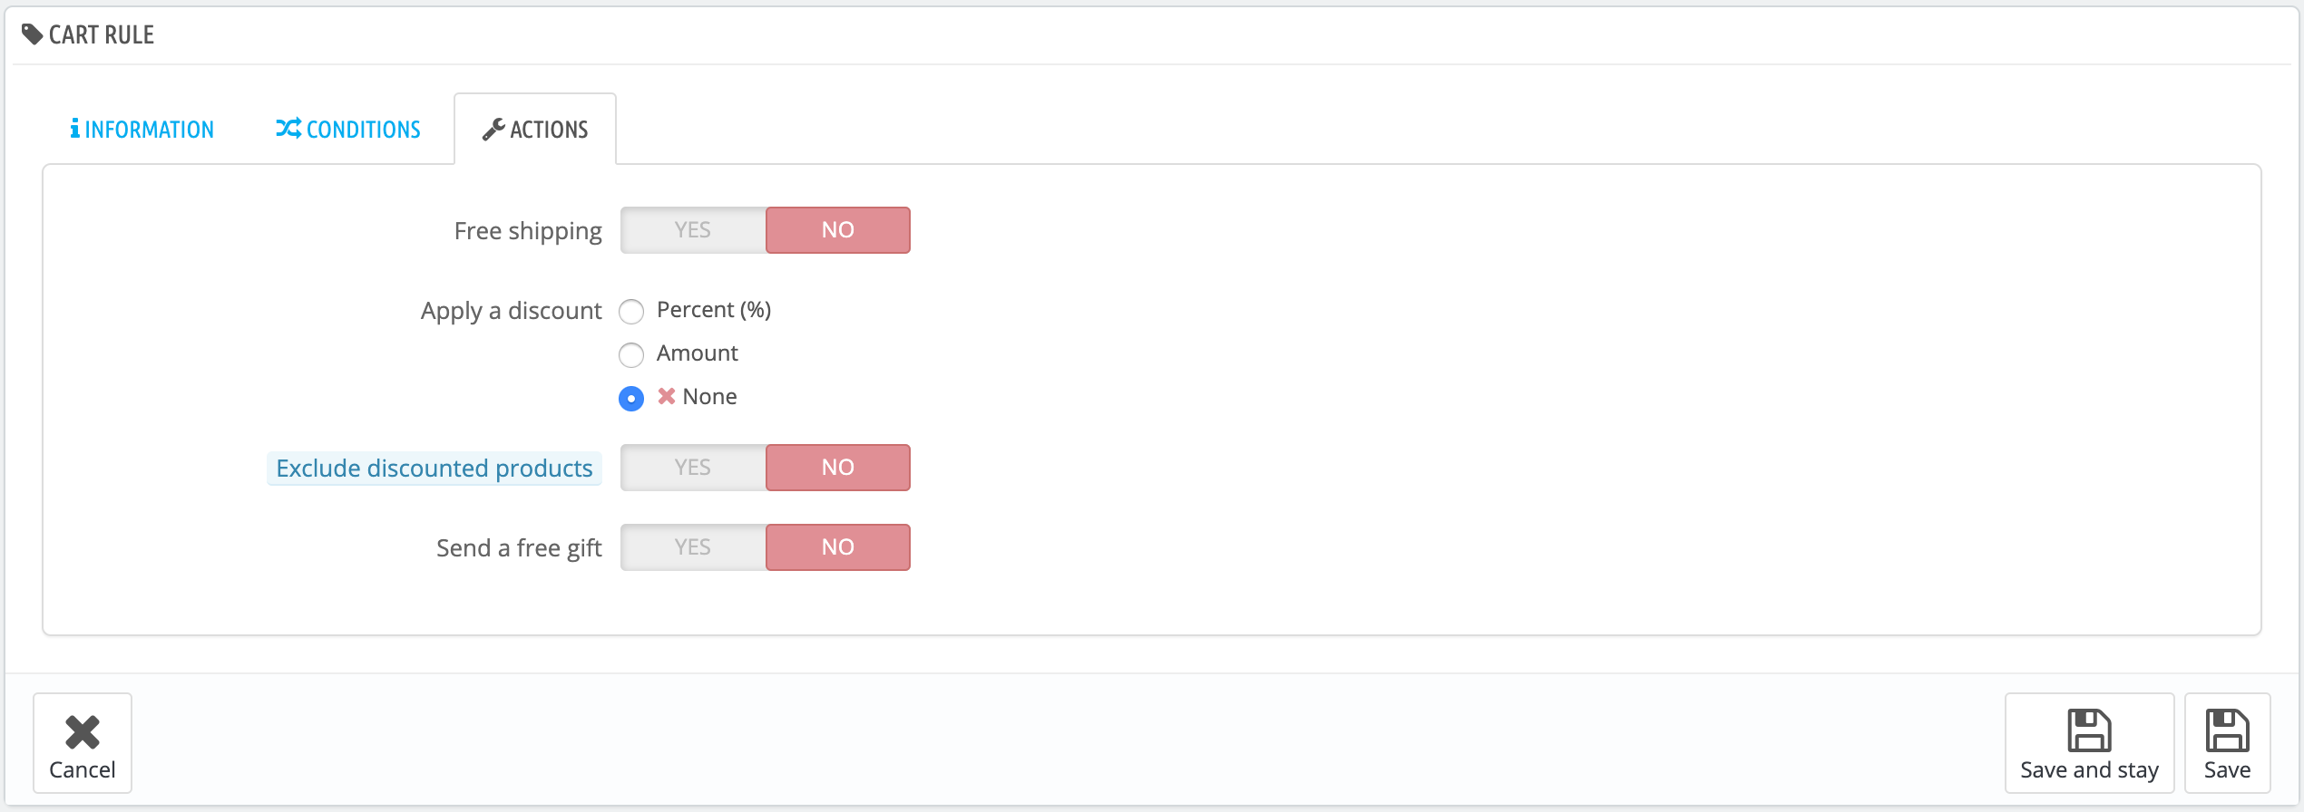Click the Save floppy disk icon
This screenshot has height=812, width=2304.
pos(2227,731)
